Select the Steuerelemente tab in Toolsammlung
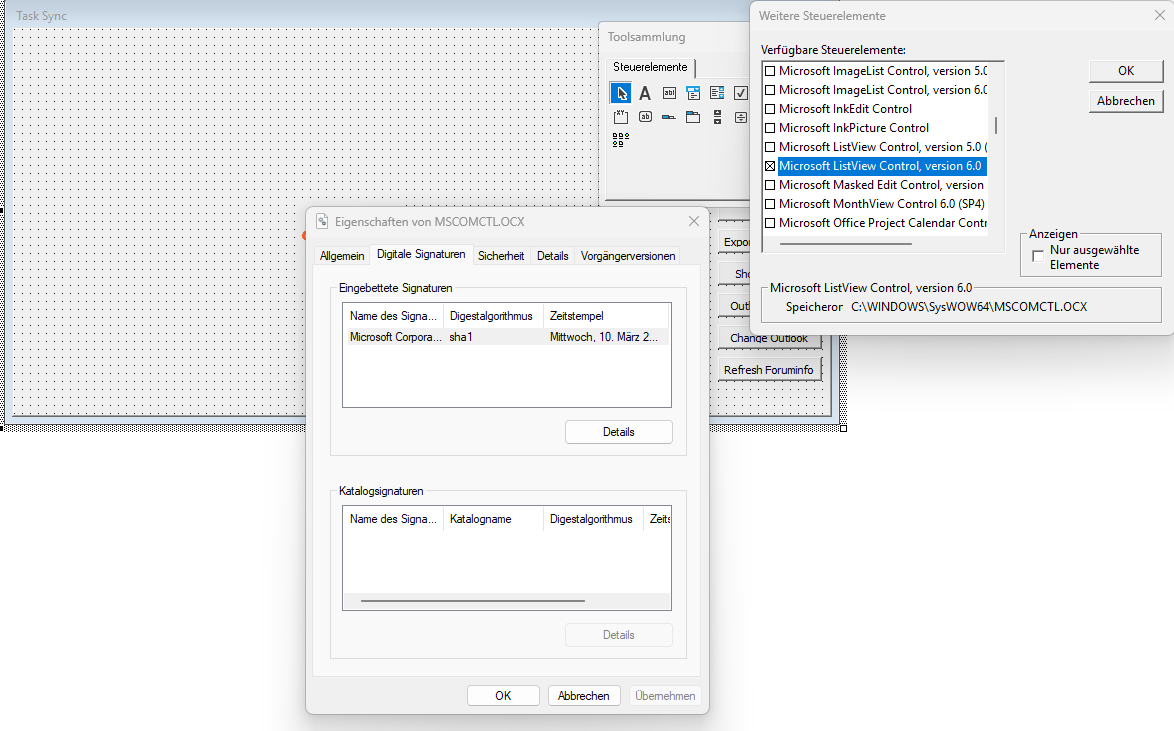The width and height of the screenshot is (1174, 731). tap(650, 67)
